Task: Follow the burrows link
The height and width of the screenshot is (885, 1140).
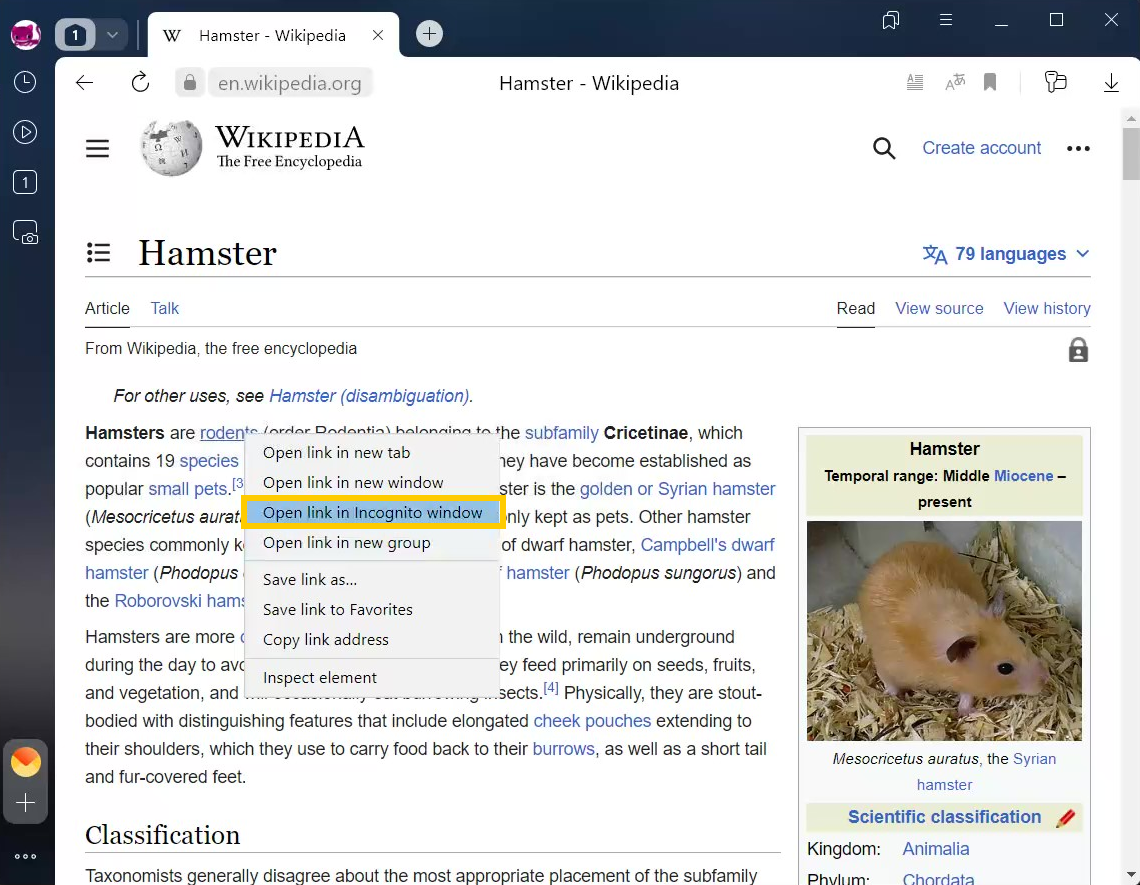Action: point(563,749)
